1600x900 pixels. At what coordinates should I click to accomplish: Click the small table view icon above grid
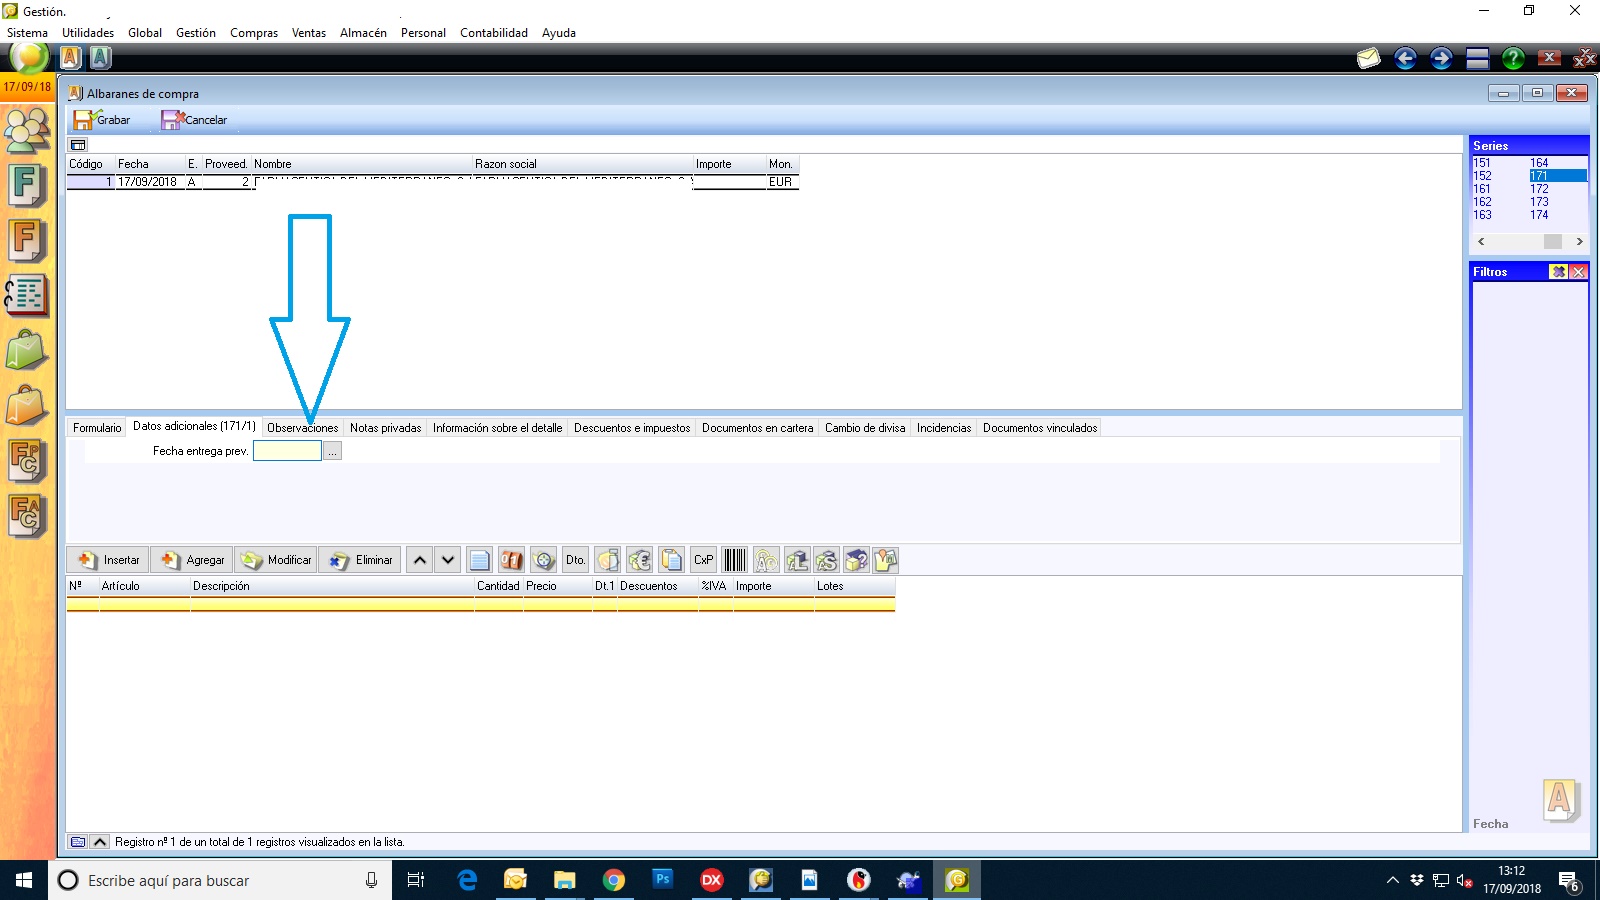pos(78,145)
